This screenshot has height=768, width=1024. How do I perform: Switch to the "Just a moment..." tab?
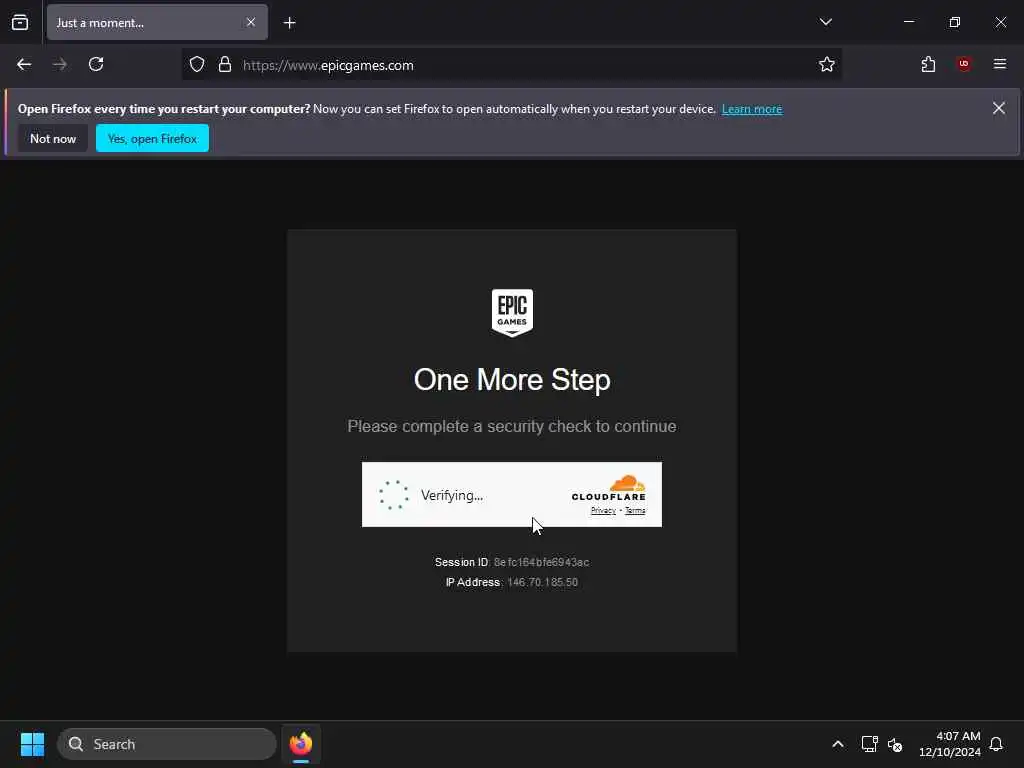pos(157,22)
